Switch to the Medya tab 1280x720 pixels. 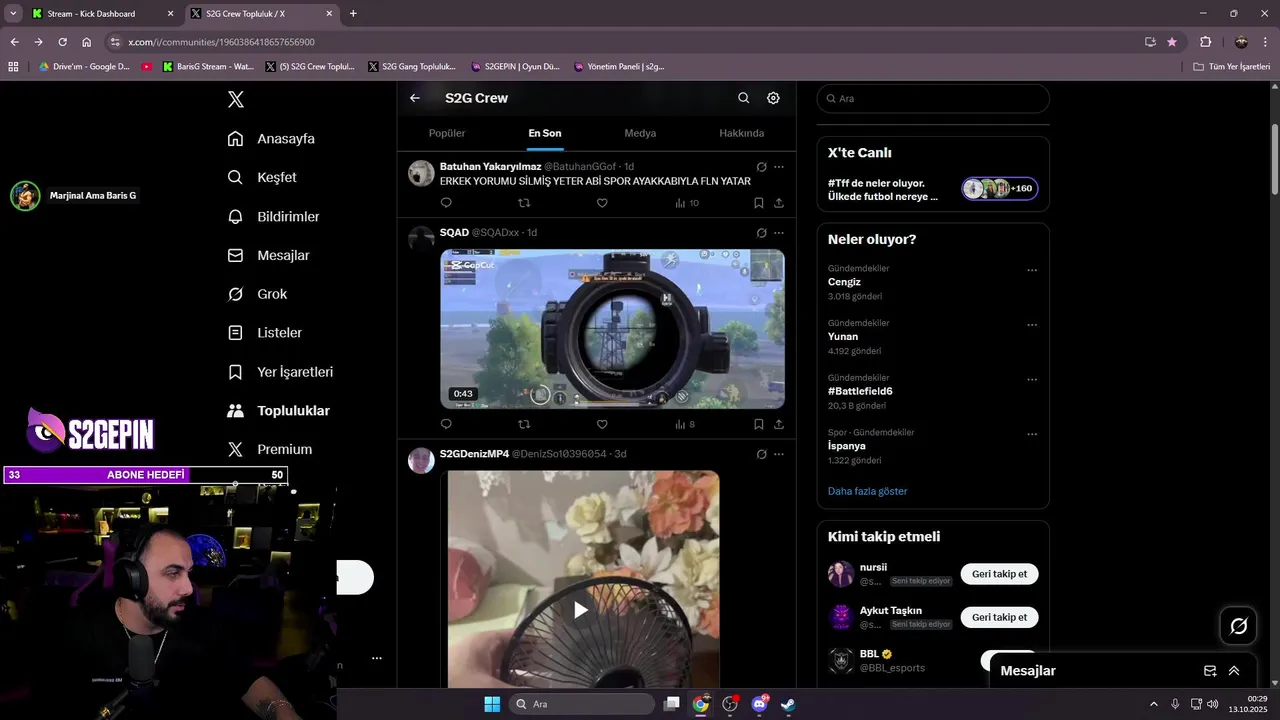[x=640, y=133]
